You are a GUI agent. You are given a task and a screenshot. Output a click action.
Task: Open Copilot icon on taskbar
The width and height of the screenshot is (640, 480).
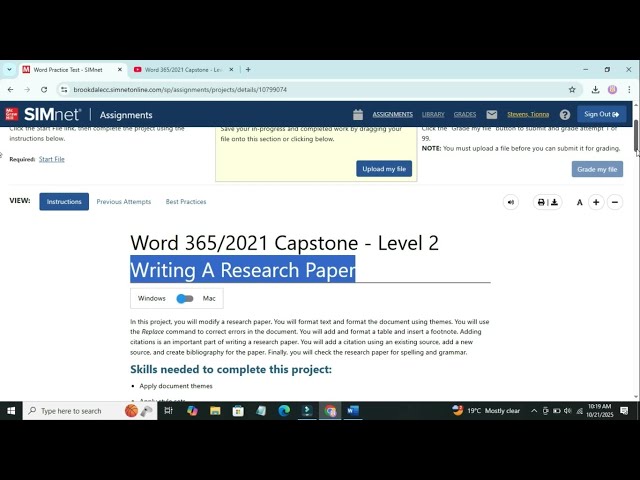pos(192,411)
